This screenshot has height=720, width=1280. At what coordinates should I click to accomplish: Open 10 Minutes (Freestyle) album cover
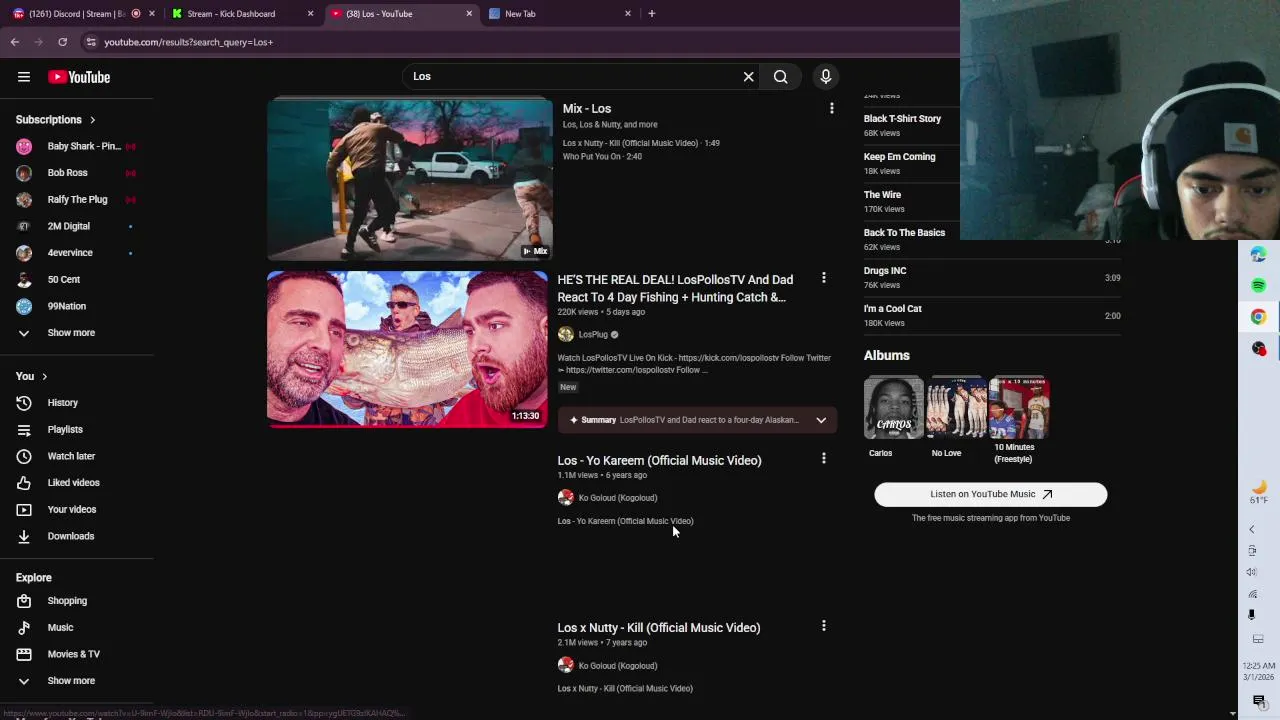click(1019, 408)
